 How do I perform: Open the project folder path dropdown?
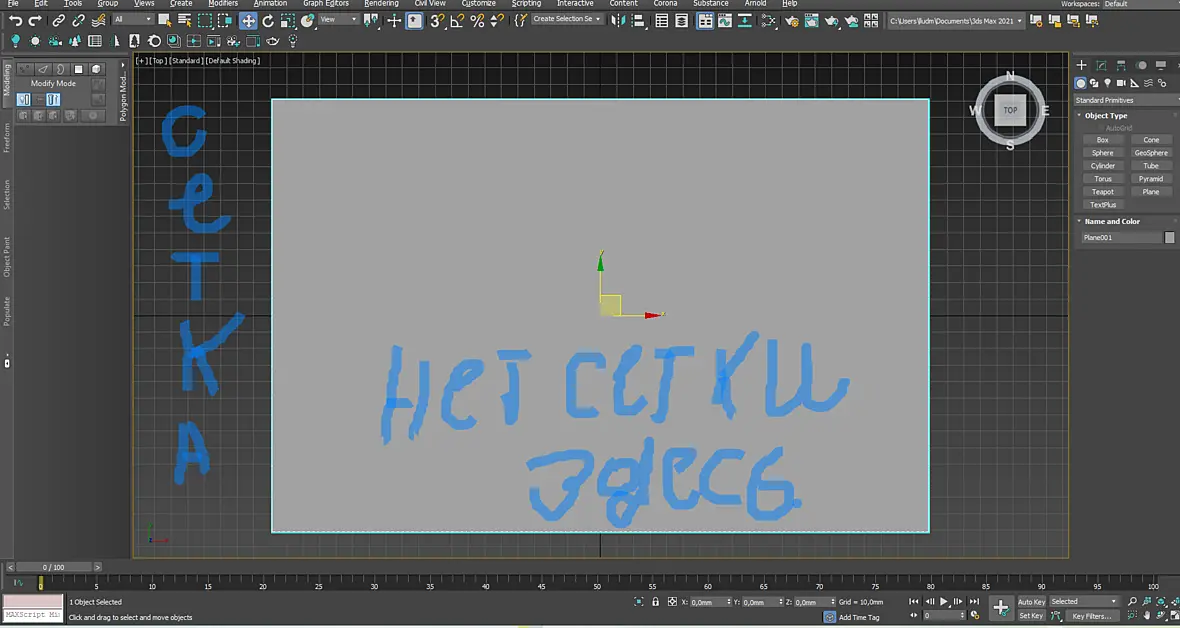955,21
